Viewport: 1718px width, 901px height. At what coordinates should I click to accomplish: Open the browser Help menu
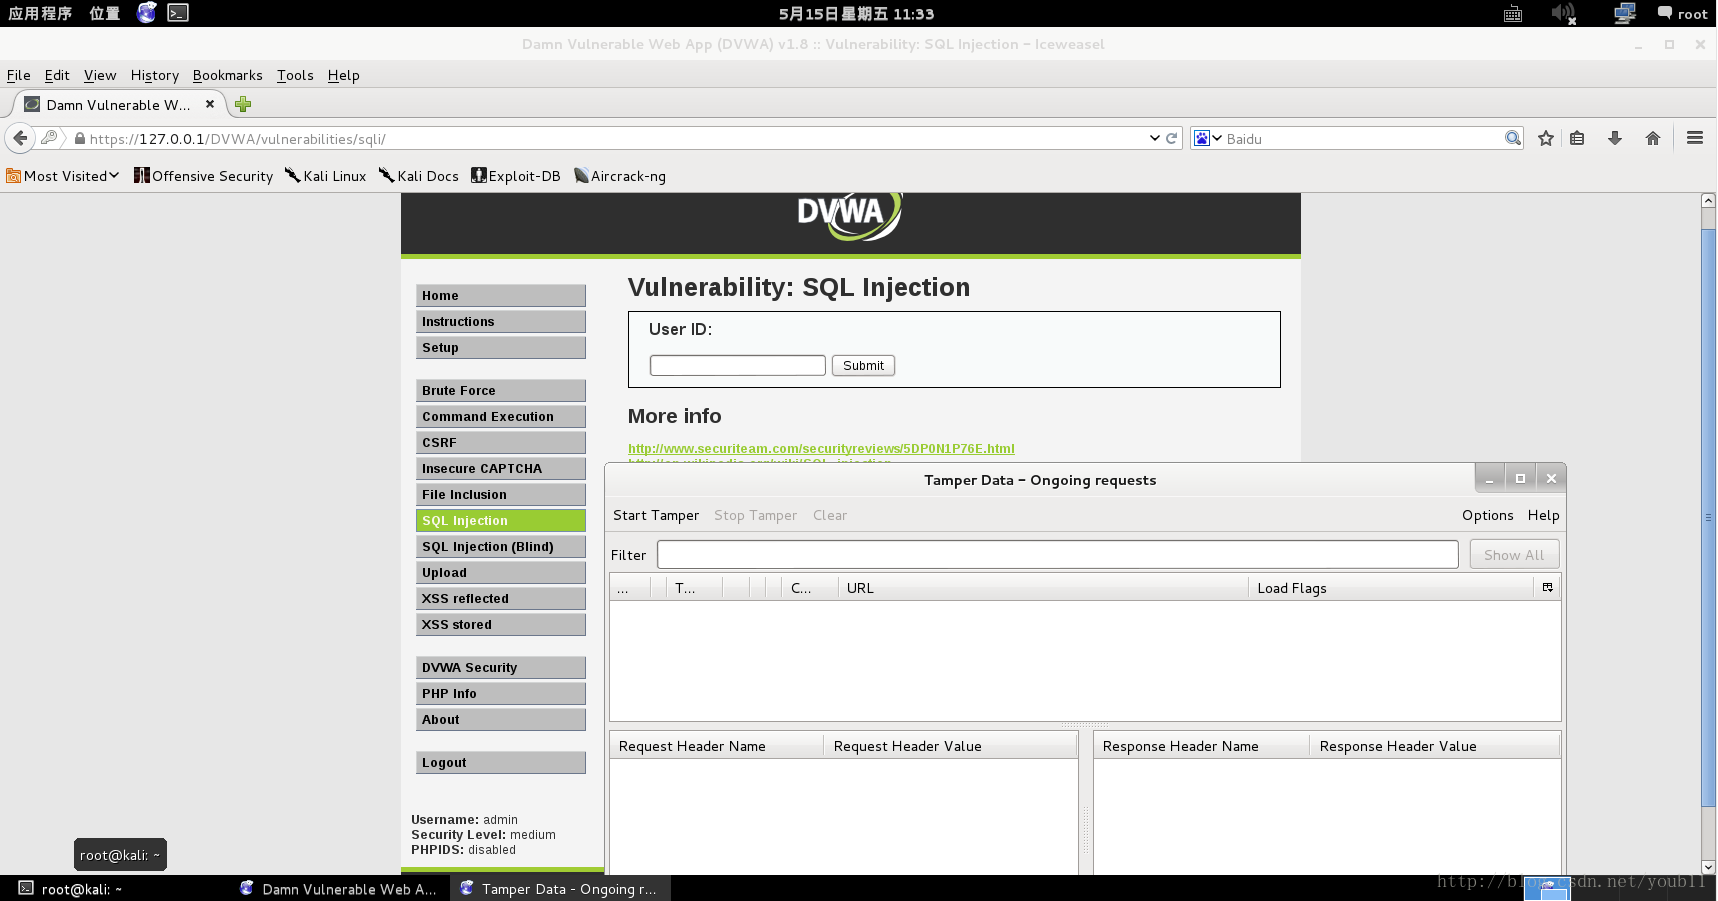click(344, 75)
